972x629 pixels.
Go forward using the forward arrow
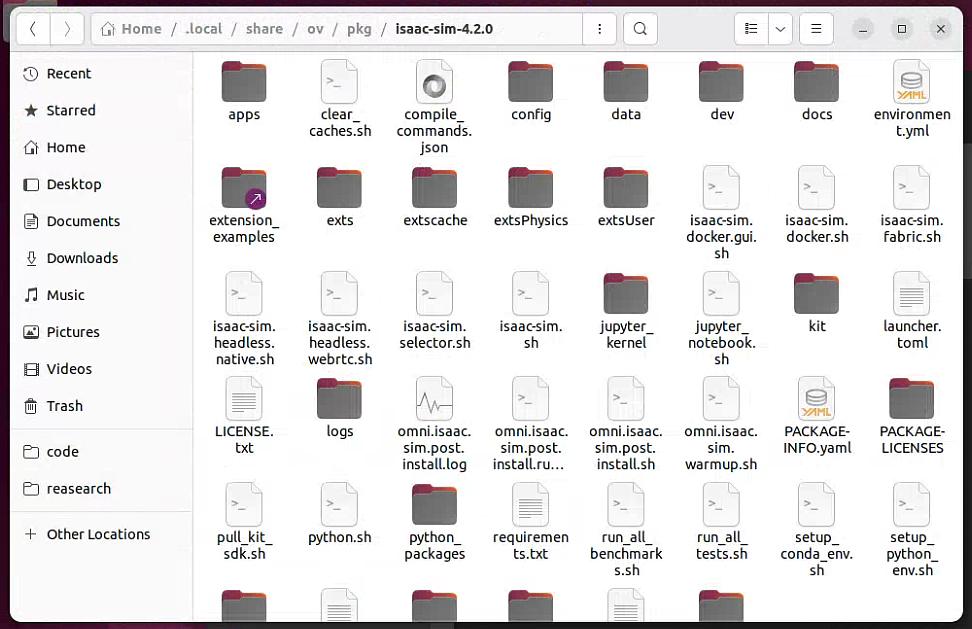tap(67, 29)
